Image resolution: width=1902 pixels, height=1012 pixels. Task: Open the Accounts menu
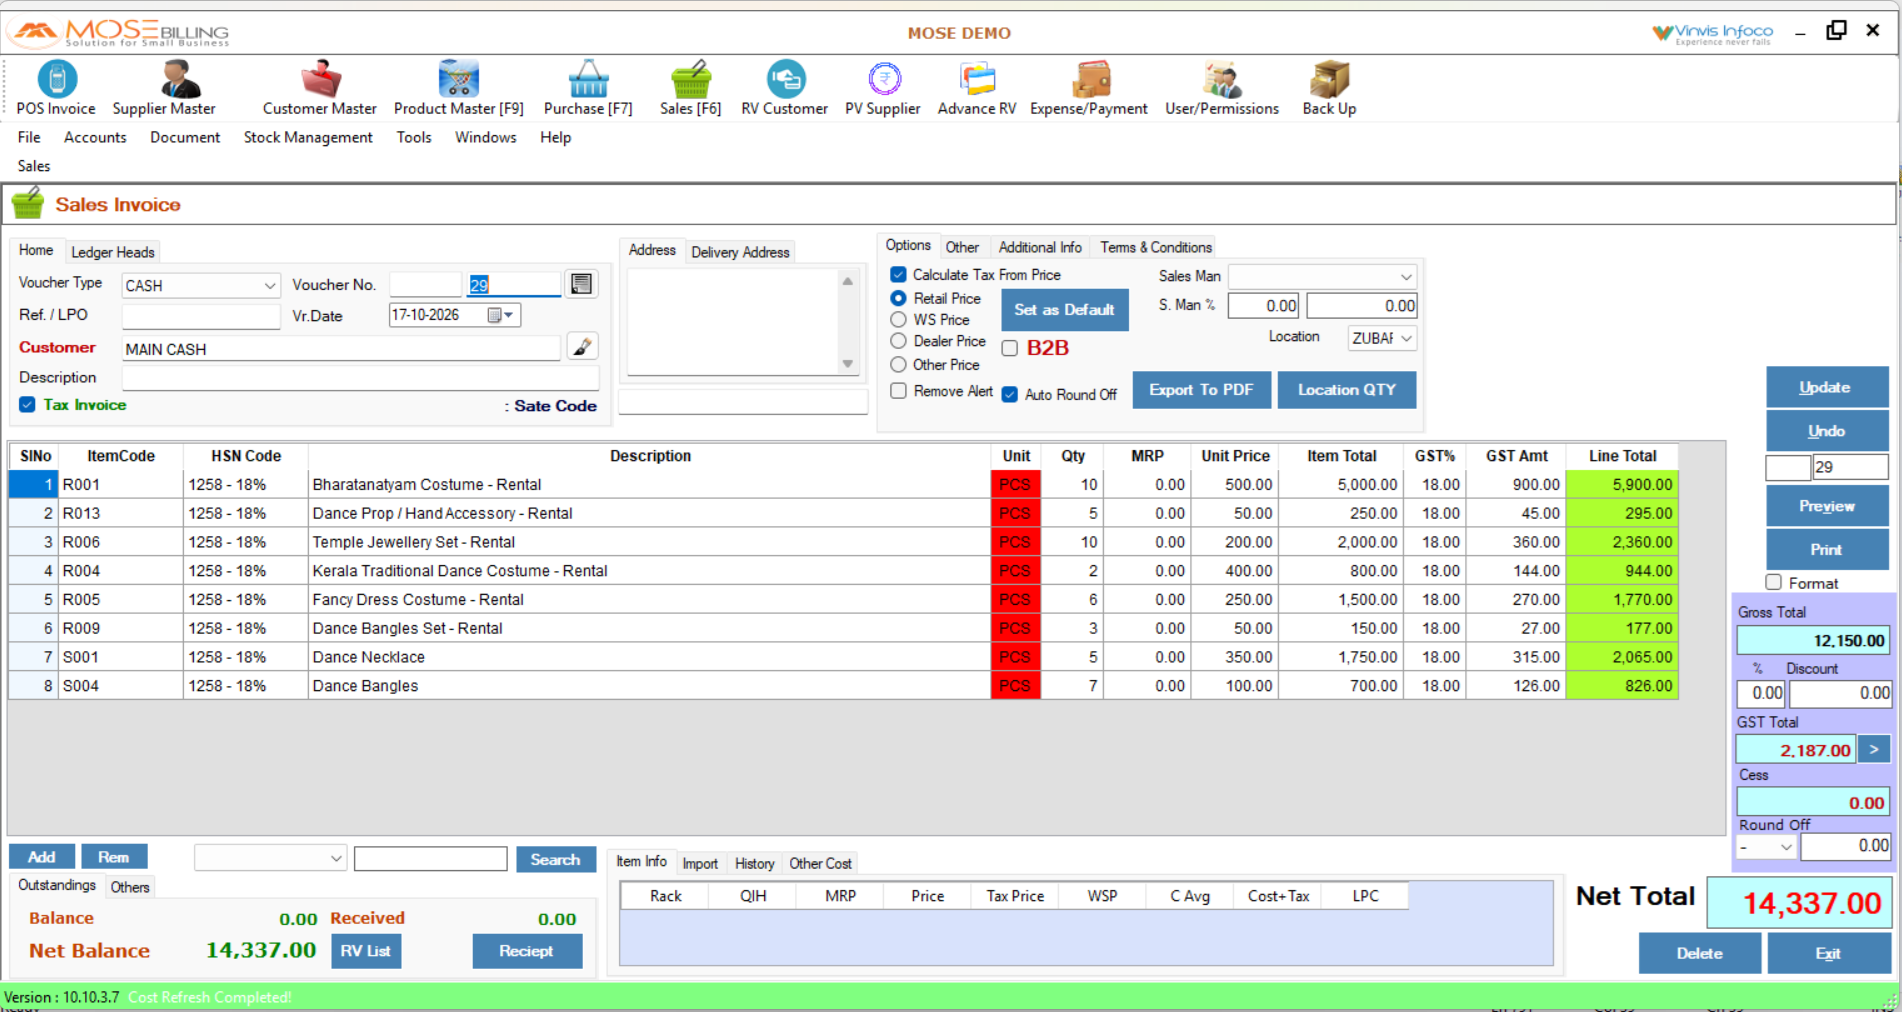[x=95, y=137]
